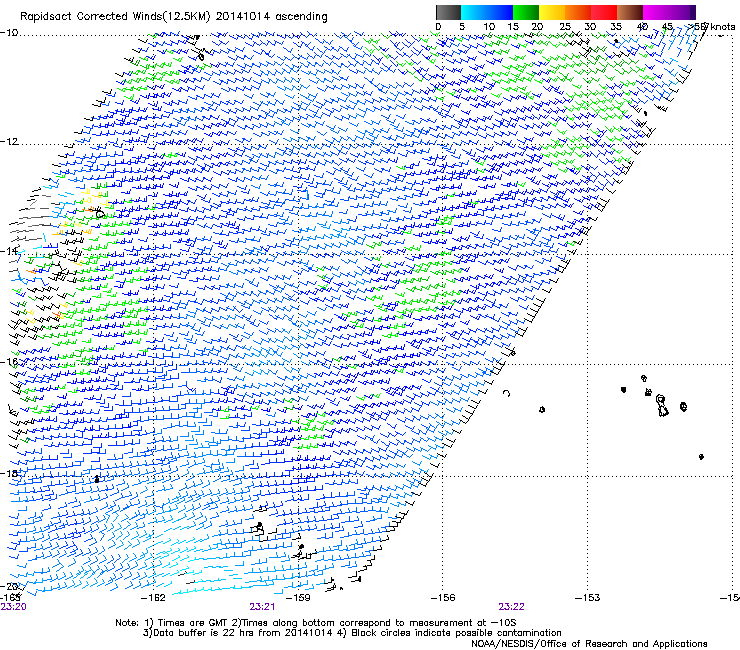The width and height of the screenshot is (740, 650).
Task: Pick the orange 25-30 knots legend segment
Action: [578, 12]
